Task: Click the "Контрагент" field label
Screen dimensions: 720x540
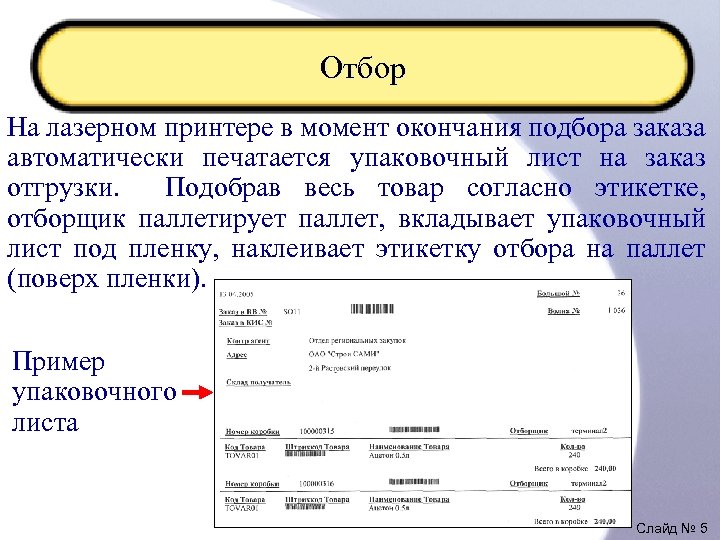Action: (248, 341)
